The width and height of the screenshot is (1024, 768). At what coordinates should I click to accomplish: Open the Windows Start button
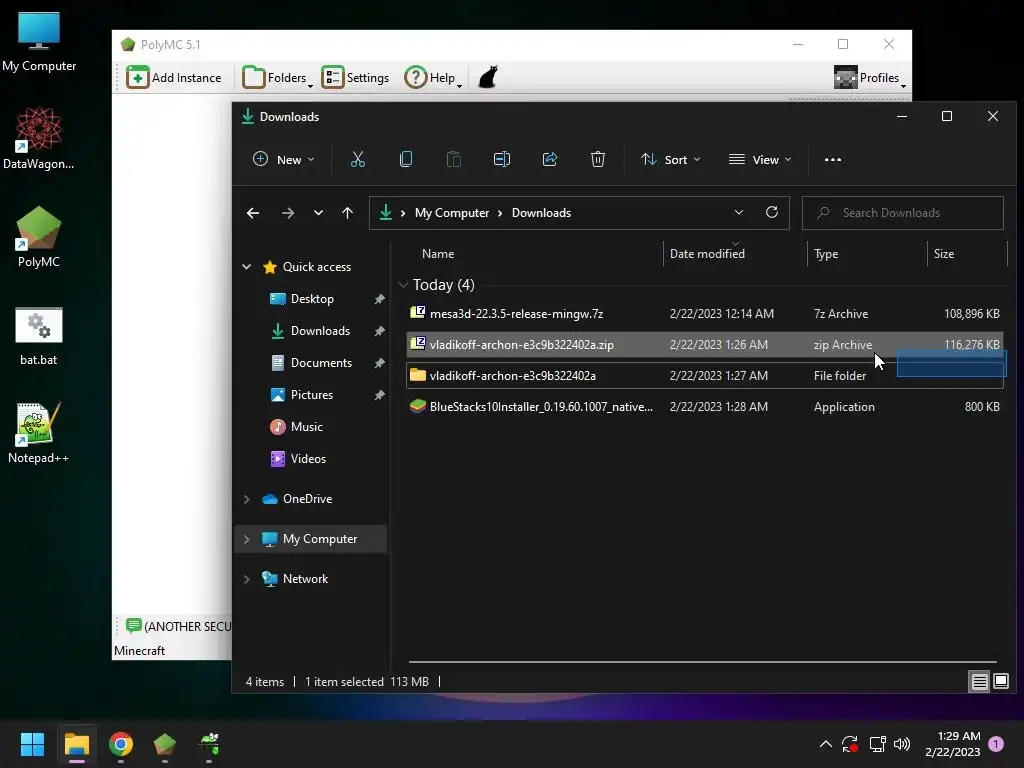tap(32, 744)
